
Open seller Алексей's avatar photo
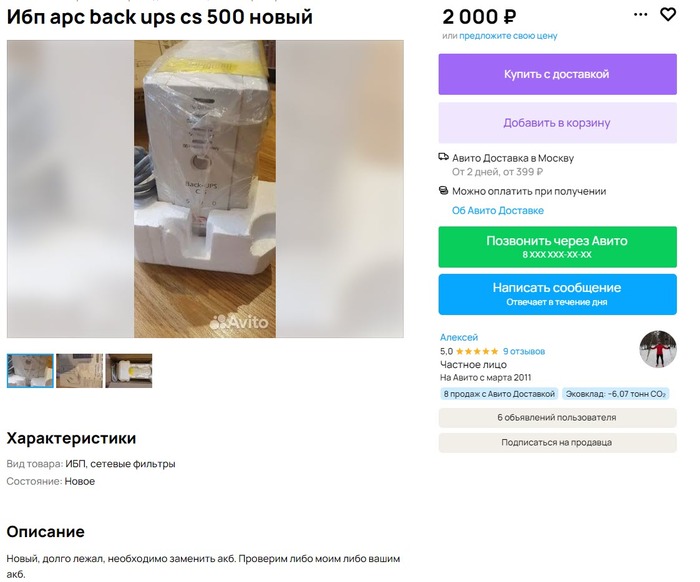(658, 349)
